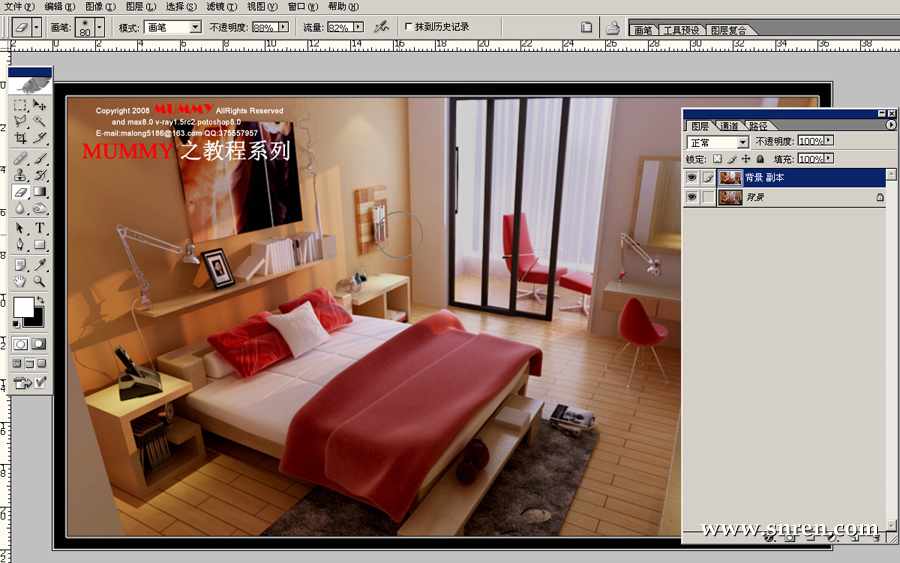
Task: Open the 图层复合 palette tab
Action: [728, 30]
